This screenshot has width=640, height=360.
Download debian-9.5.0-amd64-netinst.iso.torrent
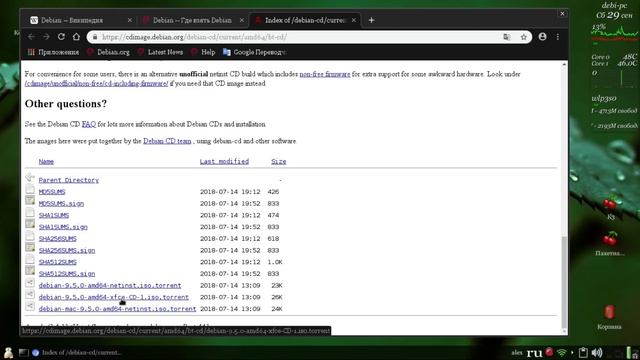(x=110, y=286)
